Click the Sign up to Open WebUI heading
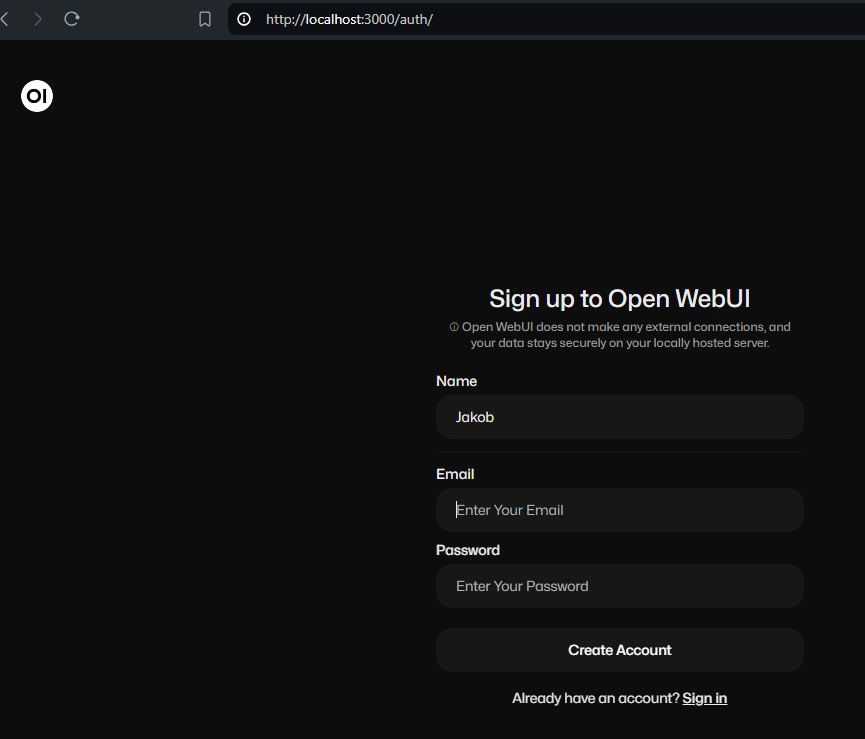Viewport: 865px width, 739px height. [620, 298]
